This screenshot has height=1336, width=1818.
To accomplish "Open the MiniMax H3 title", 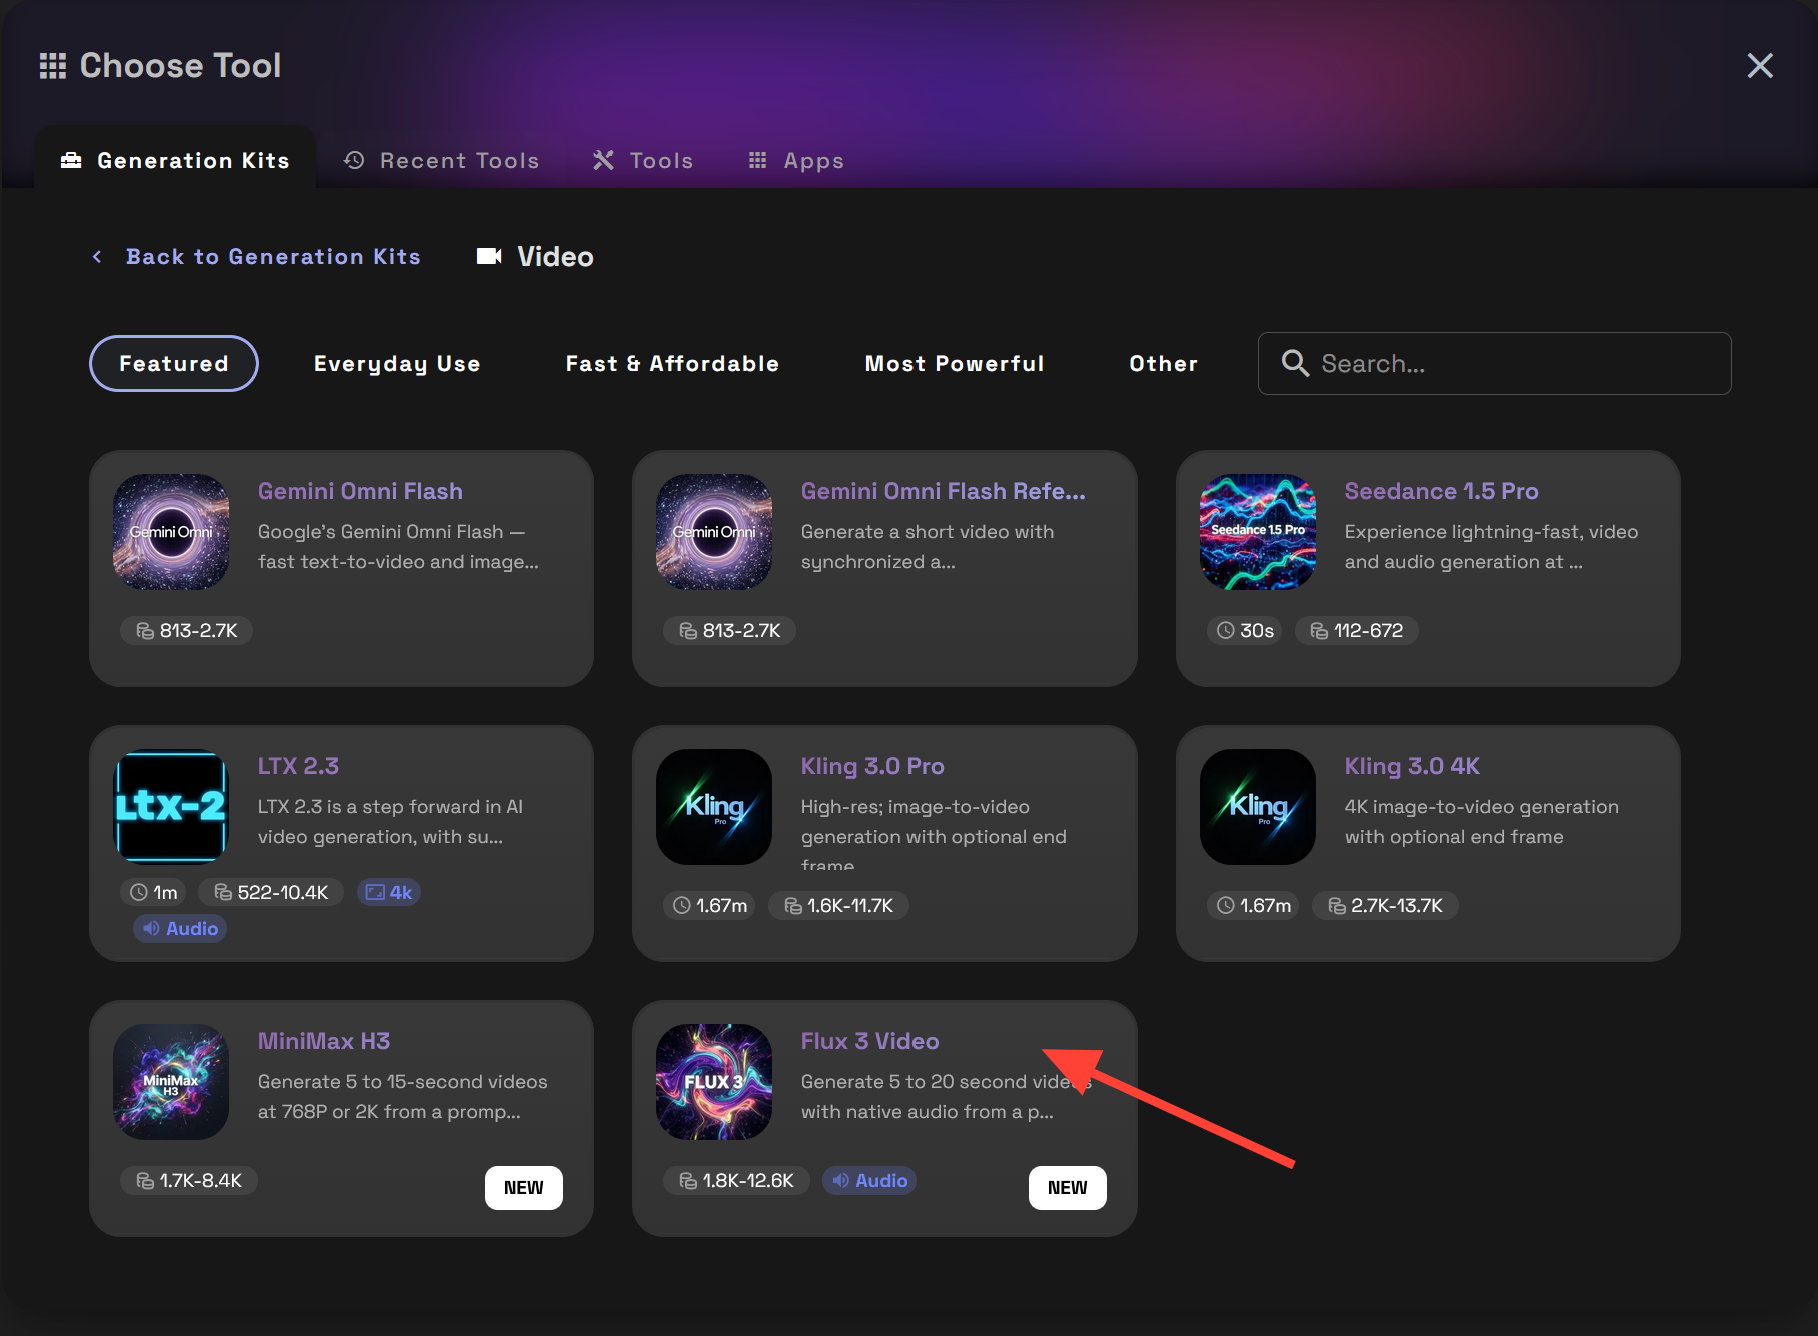I will pos(324,1041).
